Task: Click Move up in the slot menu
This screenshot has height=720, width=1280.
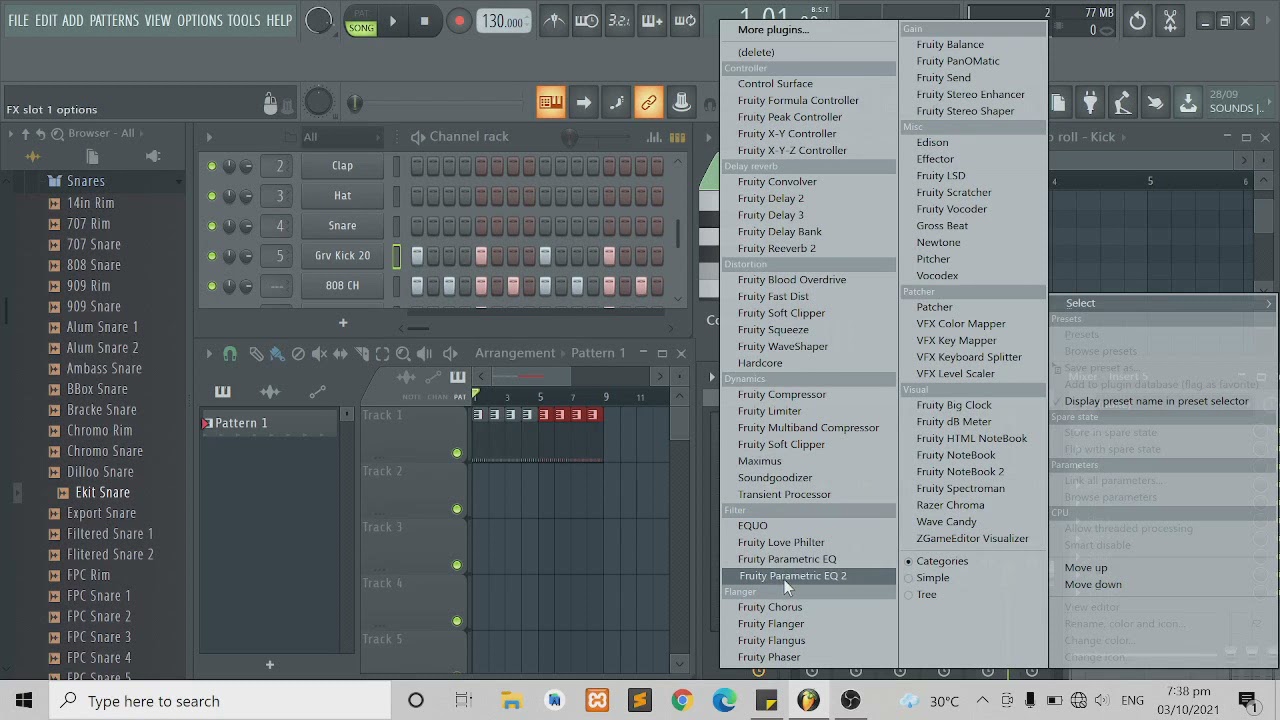Action: coord(1086,568)
